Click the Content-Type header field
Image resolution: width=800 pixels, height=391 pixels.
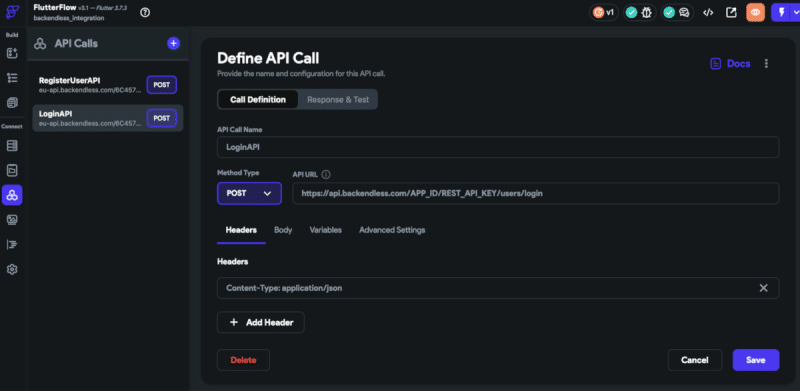click(x=498, y=288)
